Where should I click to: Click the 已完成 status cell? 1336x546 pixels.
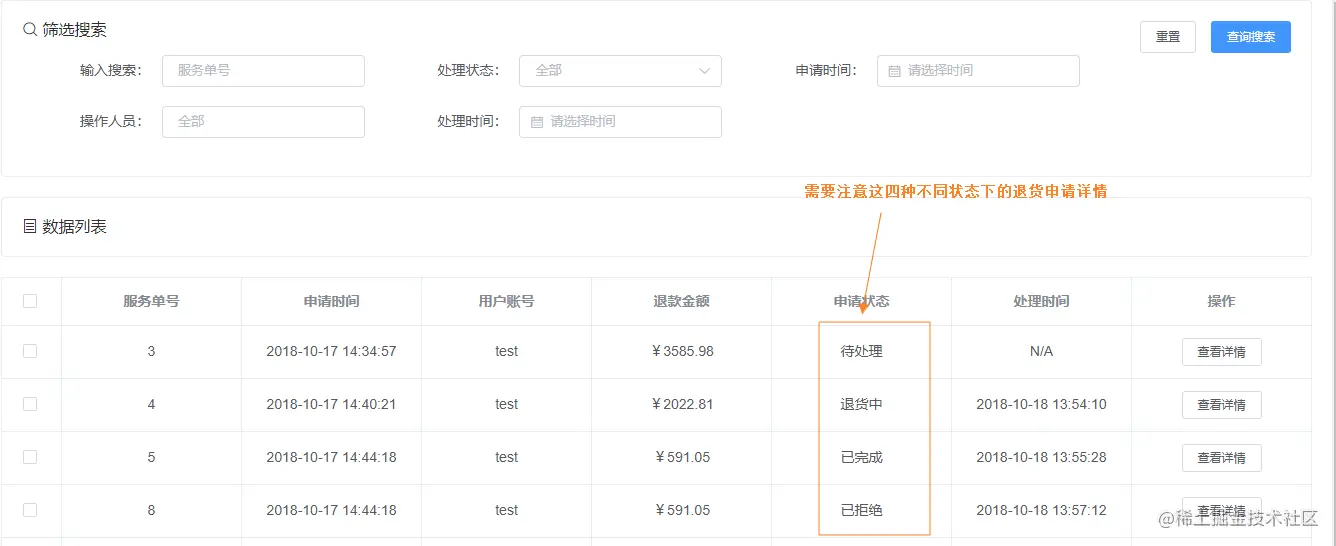[x=861, y=458]
